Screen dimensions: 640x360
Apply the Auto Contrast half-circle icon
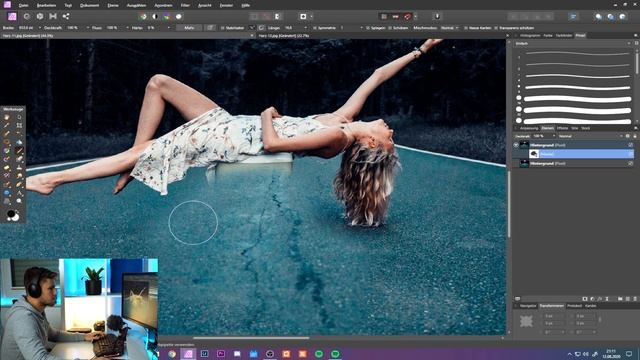155,17
